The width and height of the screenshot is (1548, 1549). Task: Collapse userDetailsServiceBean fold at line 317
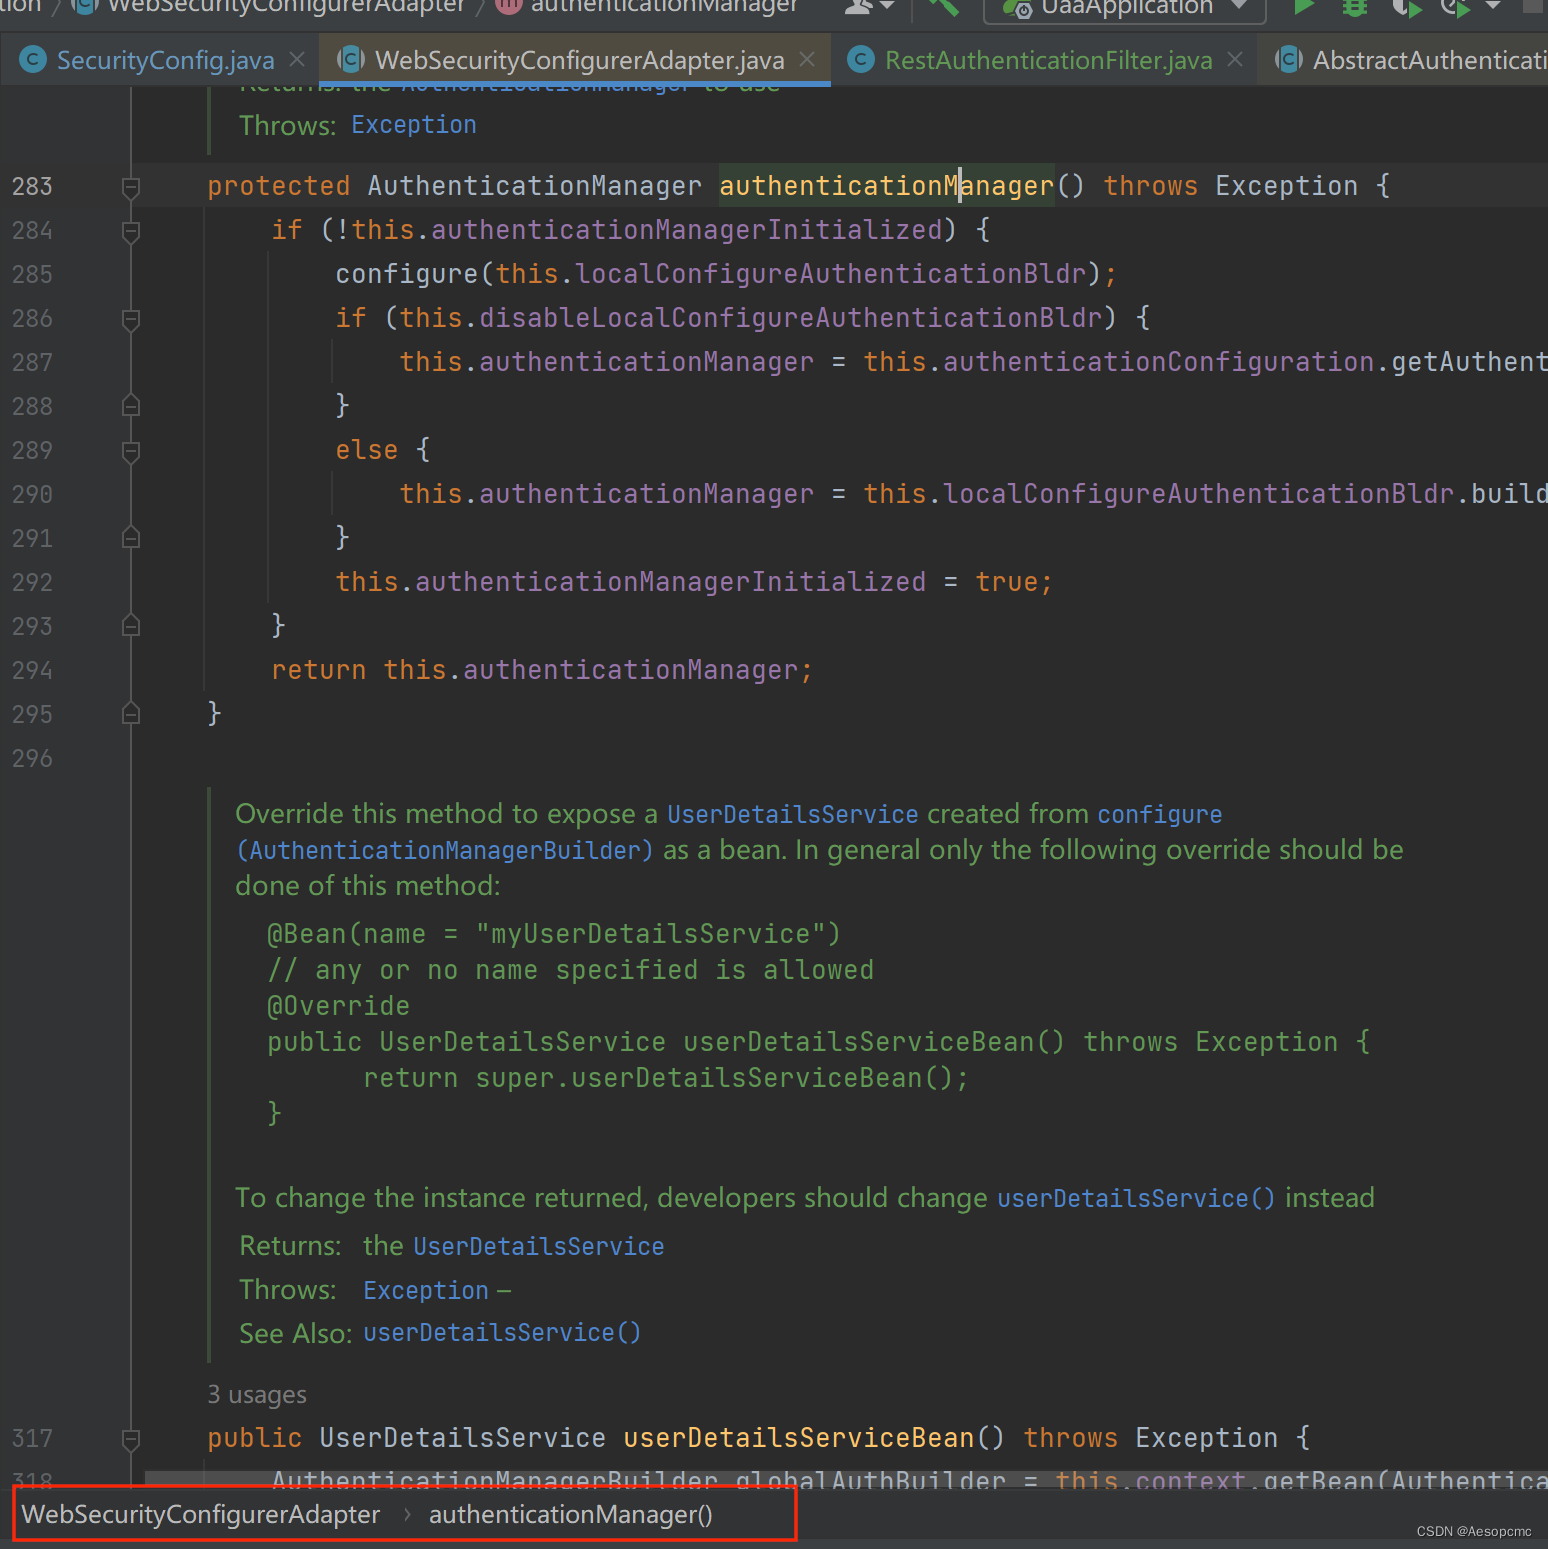(130, 1439)
